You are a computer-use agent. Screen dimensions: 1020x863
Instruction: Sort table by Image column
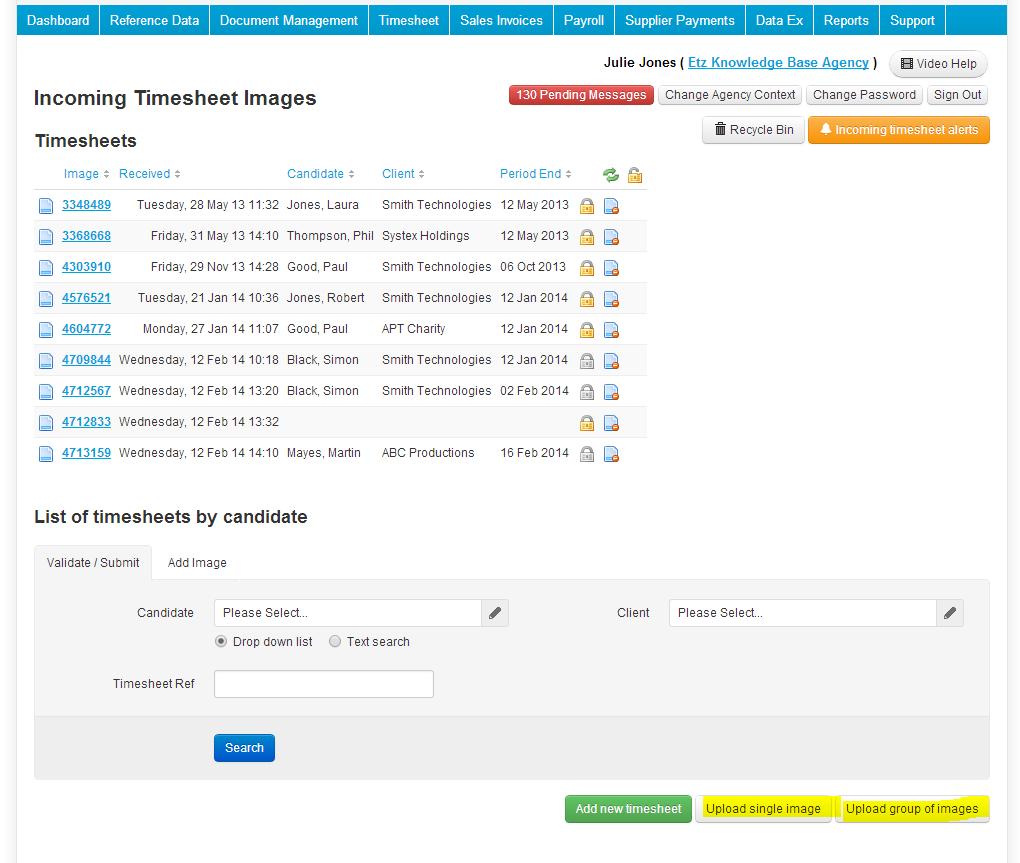(86, 174)
